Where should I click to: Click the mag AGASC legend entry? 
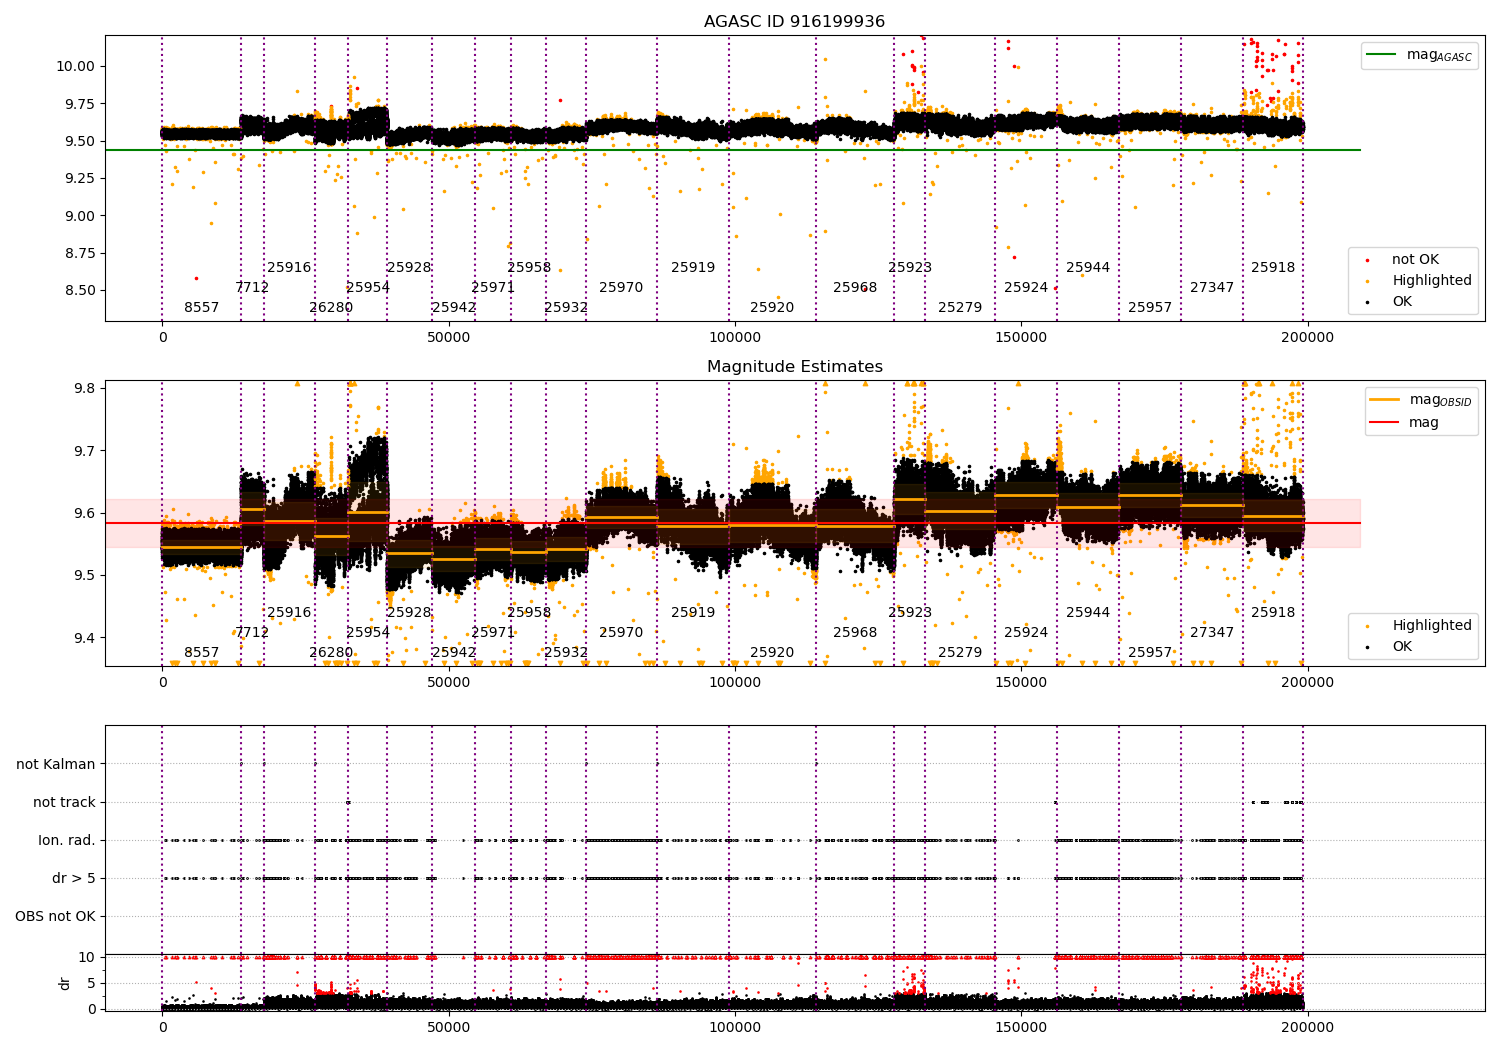tap(1420, 56)
